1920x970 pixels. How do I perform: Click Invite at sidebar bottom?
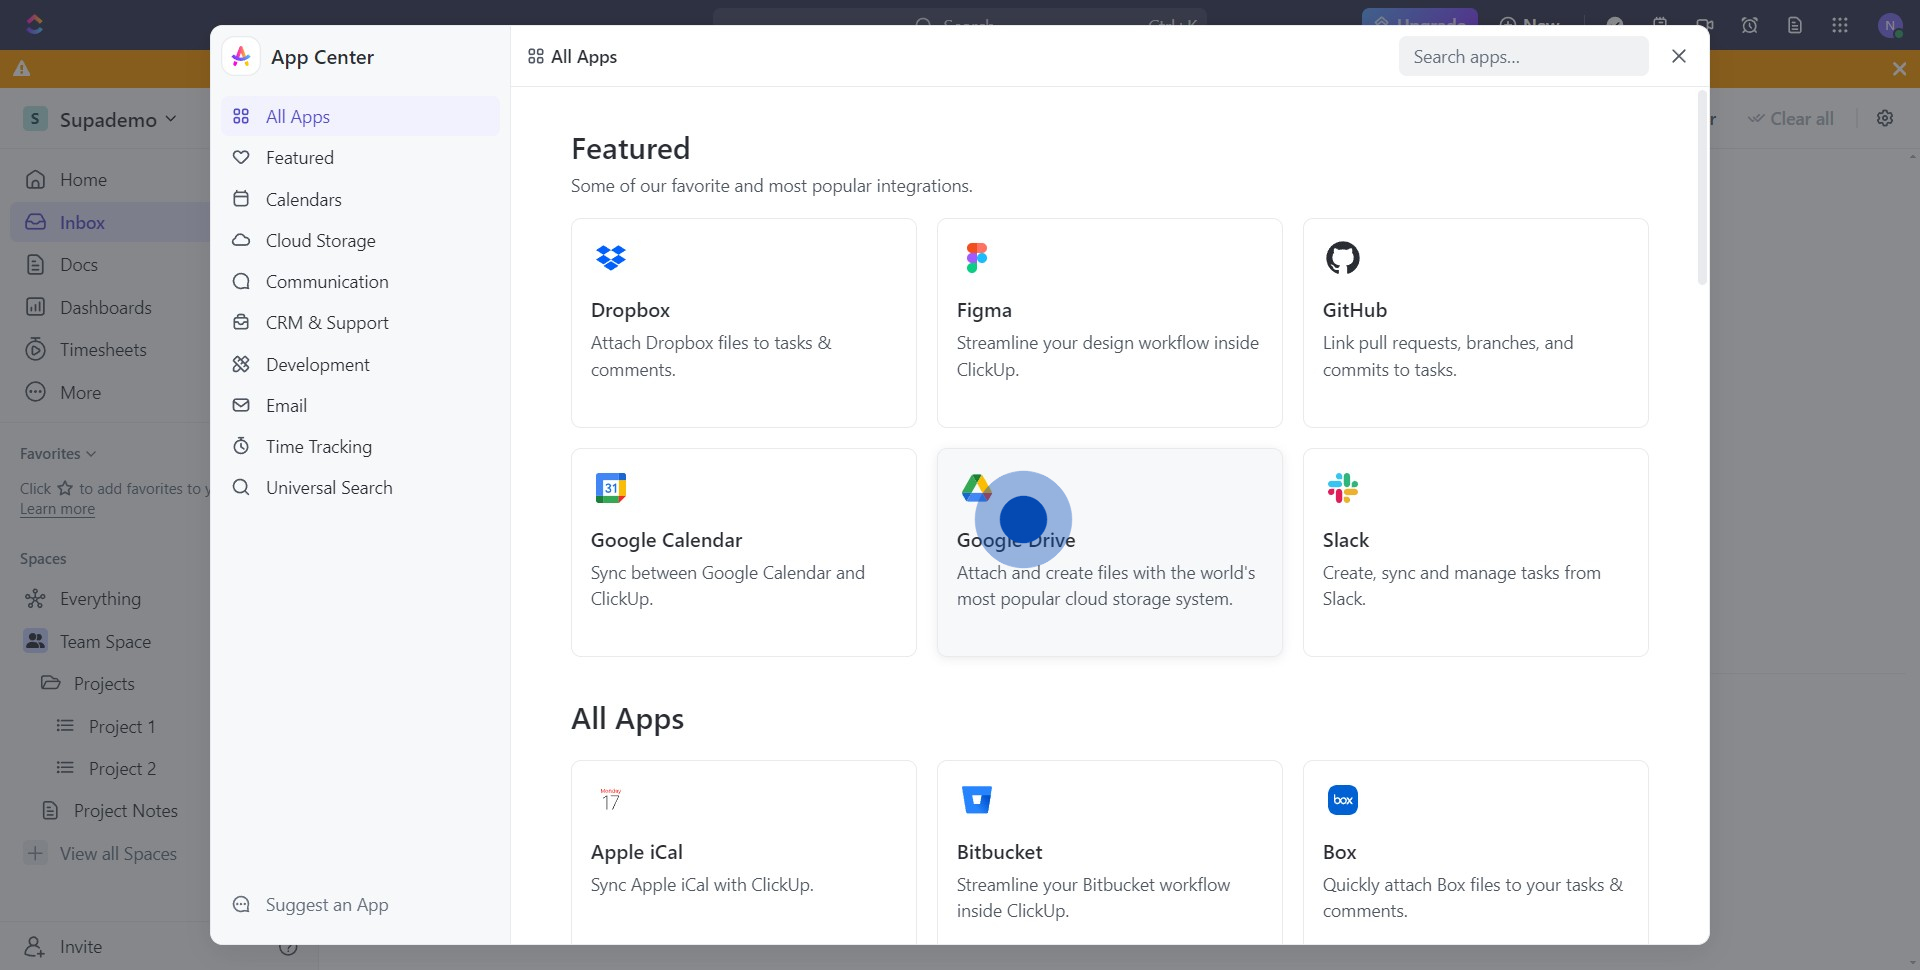(80, 946)
